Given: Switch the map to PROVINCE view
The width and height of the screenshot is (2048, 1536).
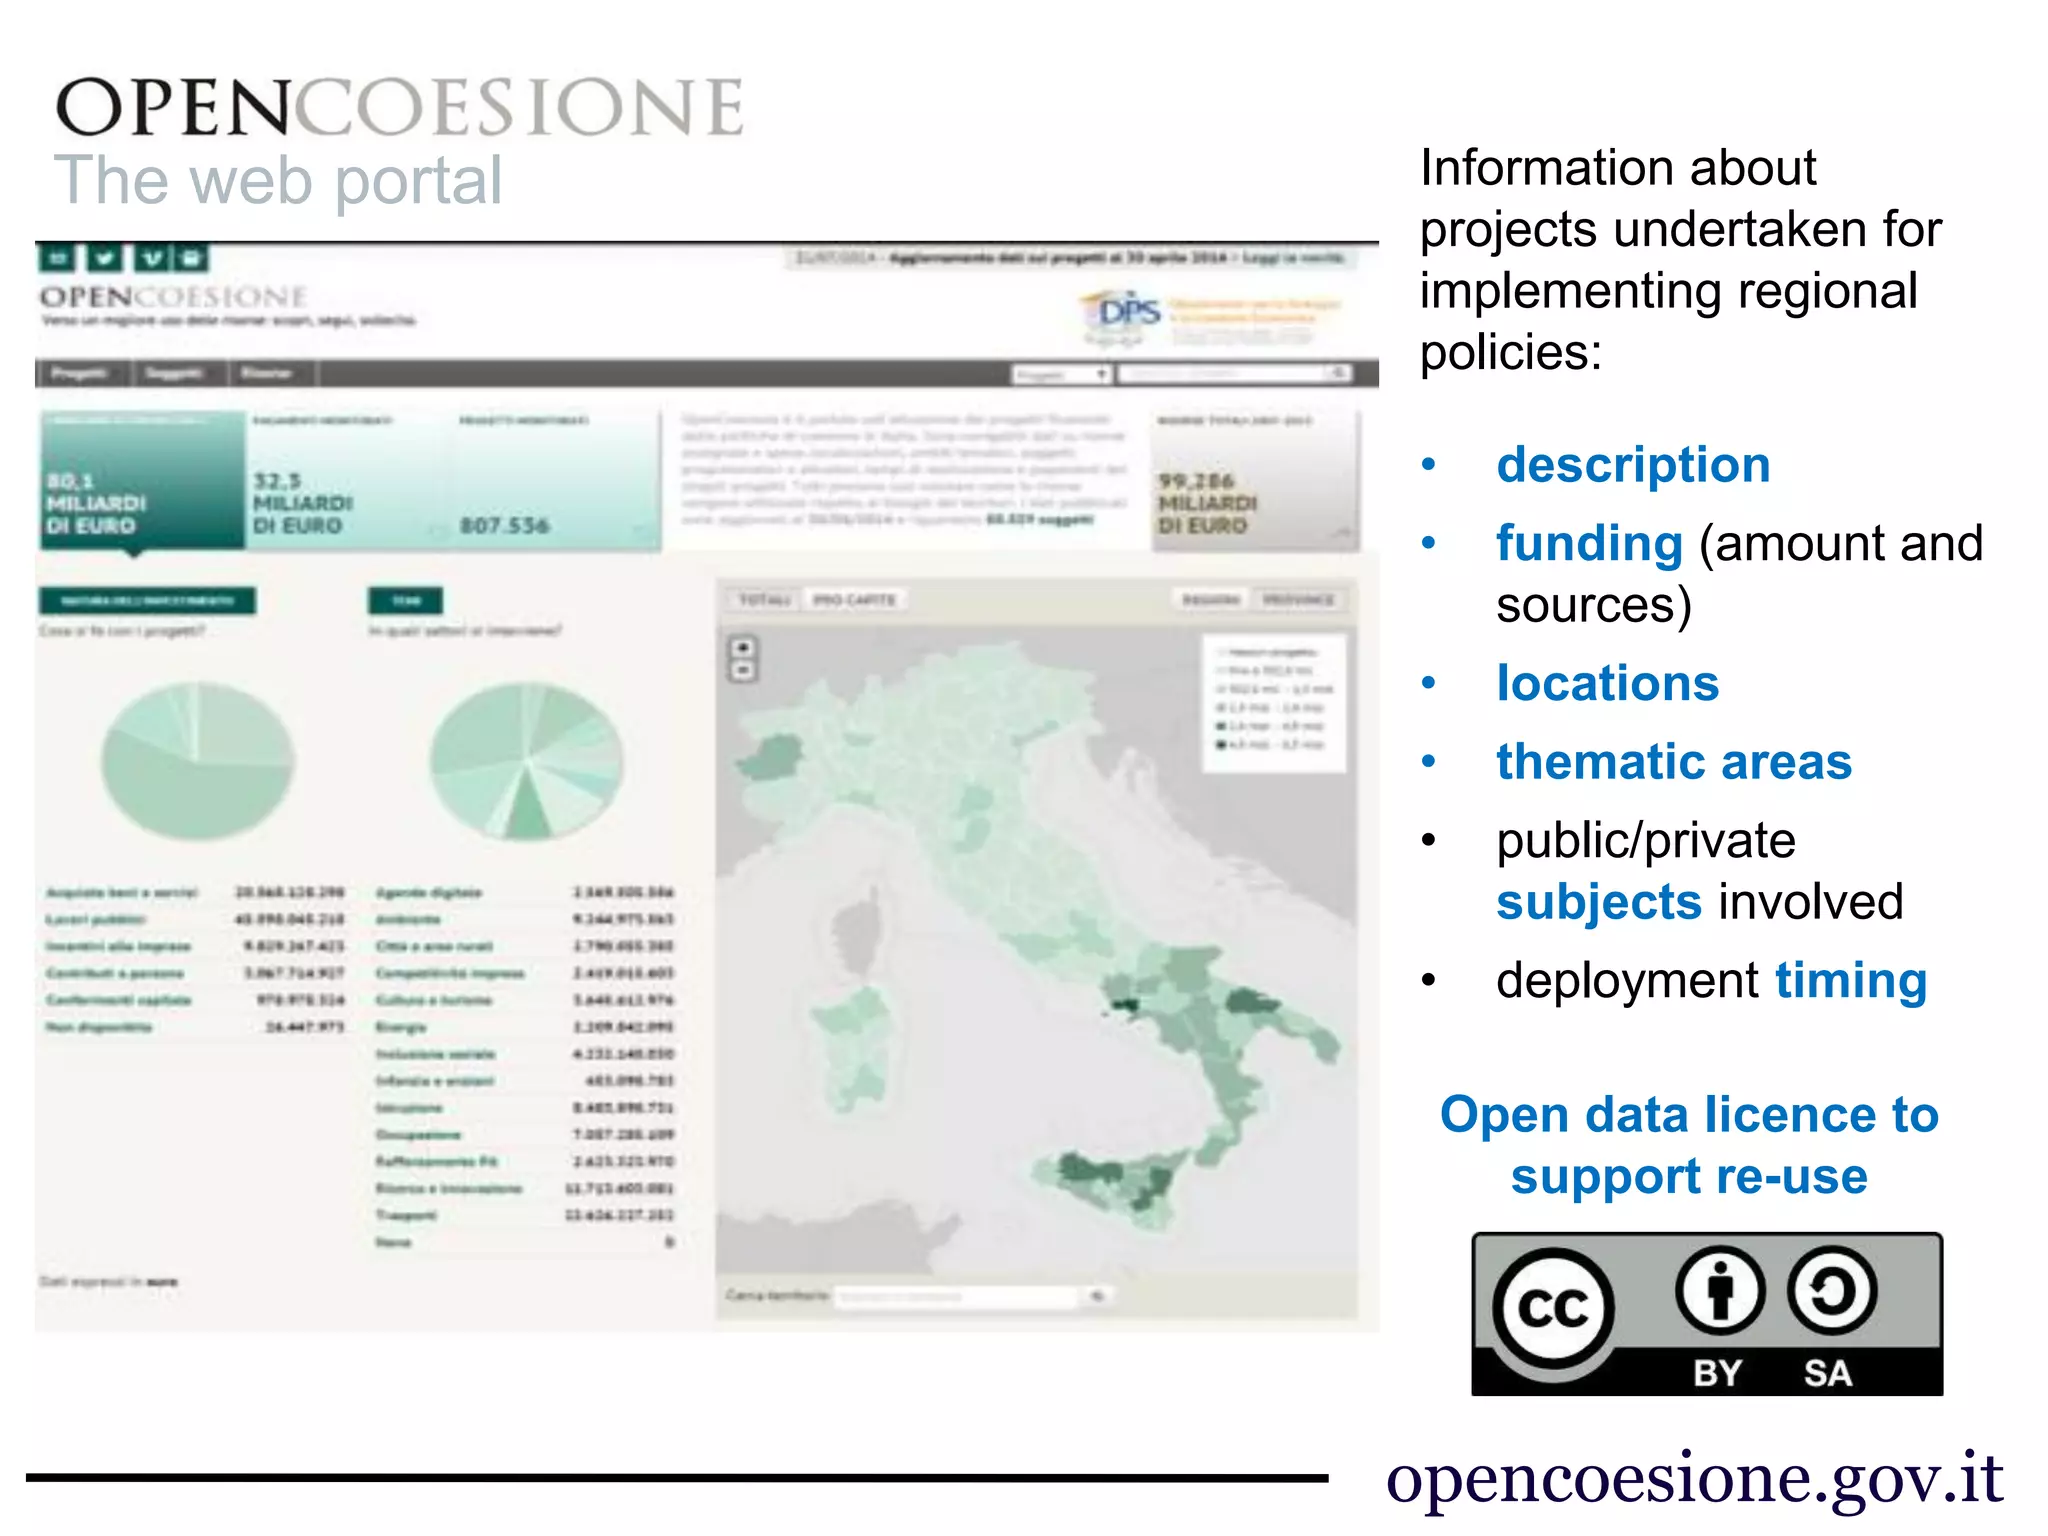Looking at the screenshot, I should (1299, 600).
